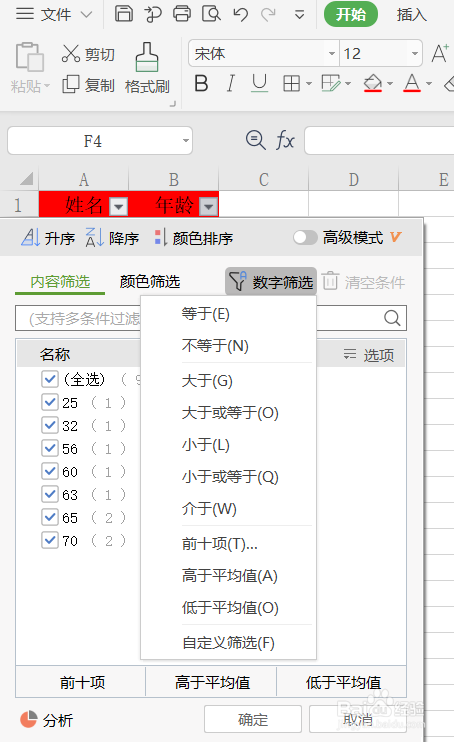Uncheck the (全选) checkbox
Screen dimensions: 454x742
[x=50, y=379]
